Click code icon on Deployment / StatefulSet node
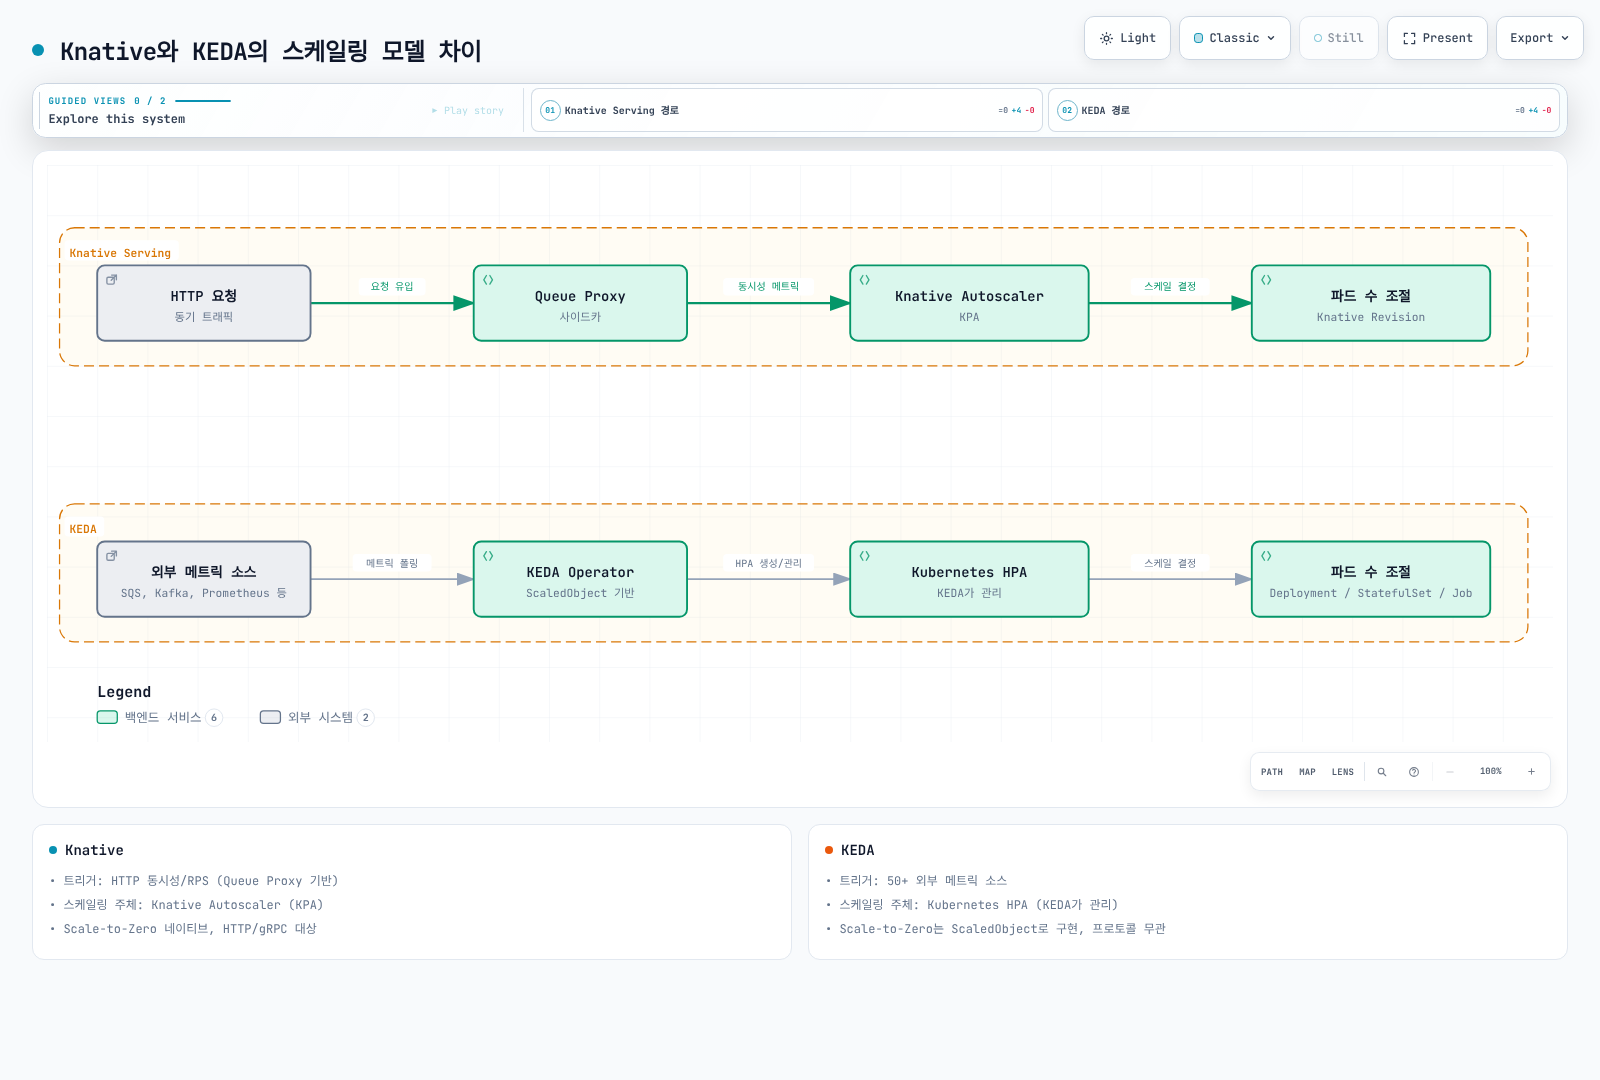Image resolution: width=1600 pixels, height=1080 pixels. [1266, 556]
